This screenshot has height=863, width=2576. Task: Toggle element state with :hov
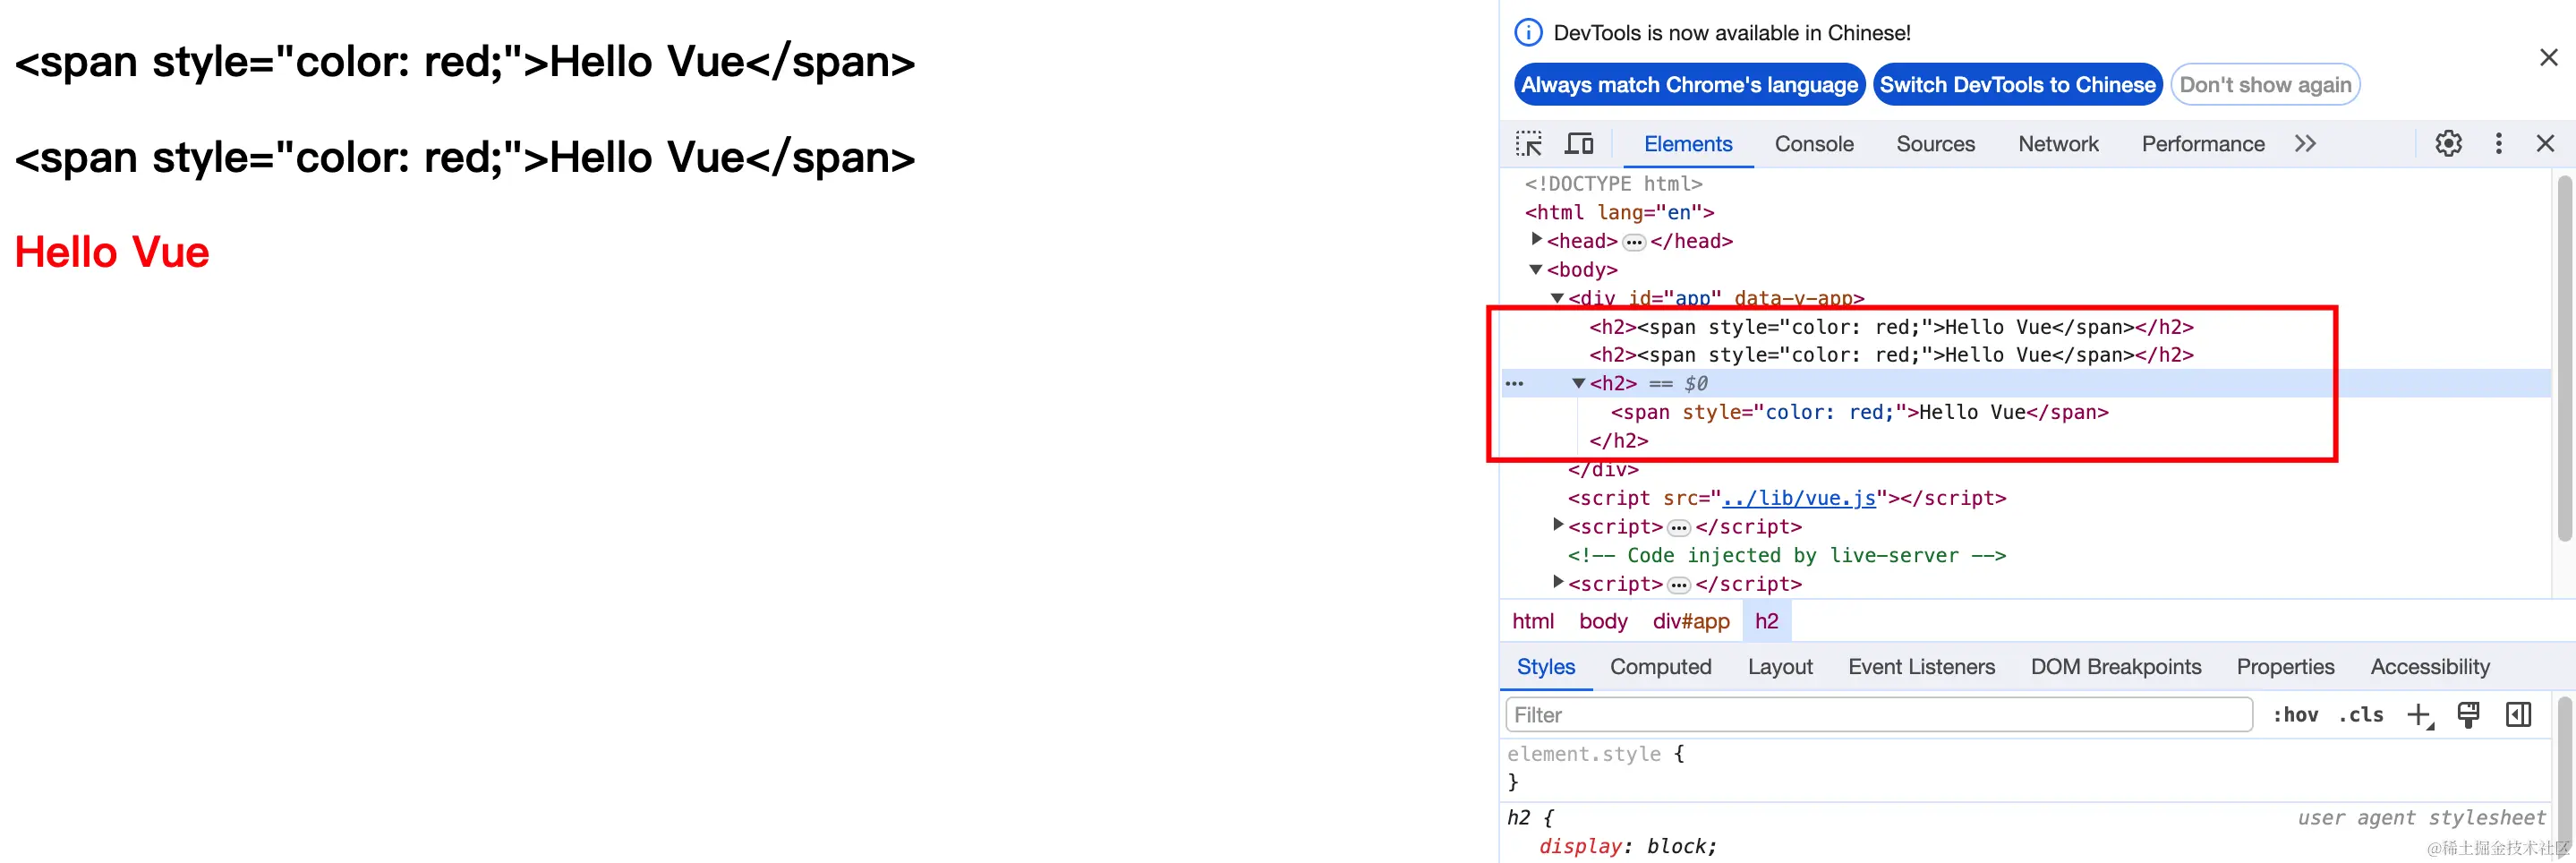2295,715
